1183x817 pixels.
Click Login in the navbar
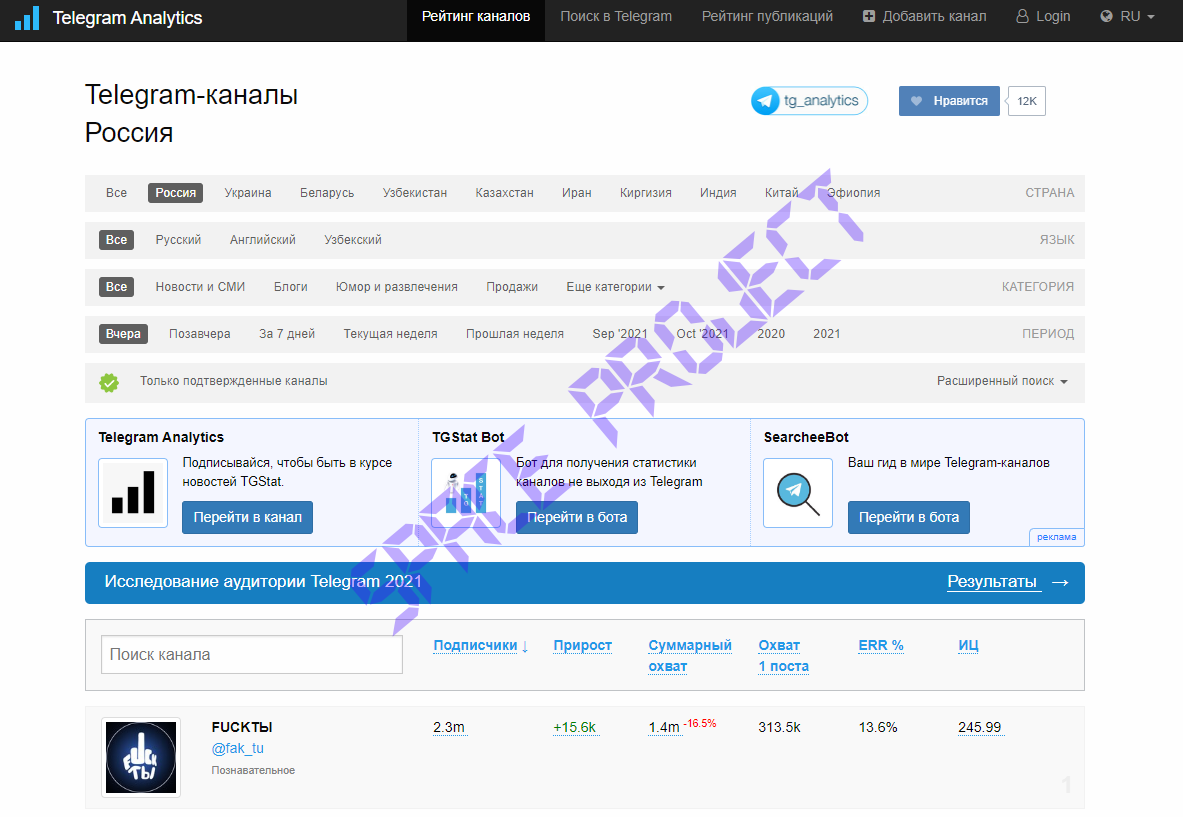click(x=1043, y=17)
